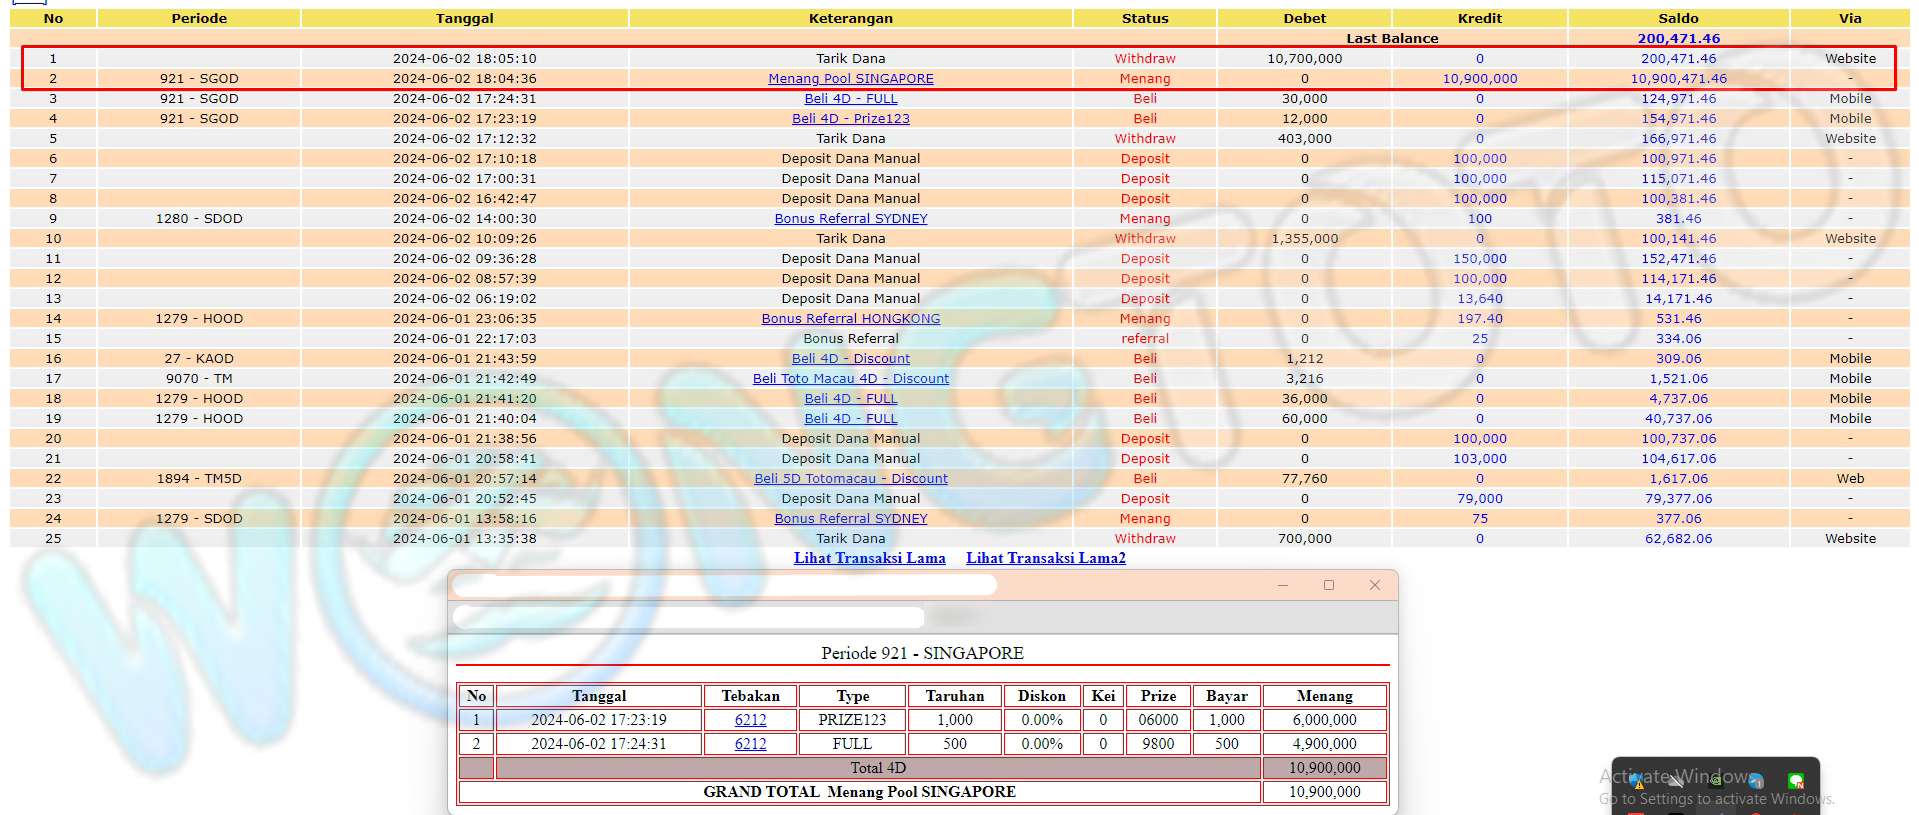Screen dimensions: 1919x815
Task: Click Lihat Transaksi Lama link
Action: tap(869, 558)
